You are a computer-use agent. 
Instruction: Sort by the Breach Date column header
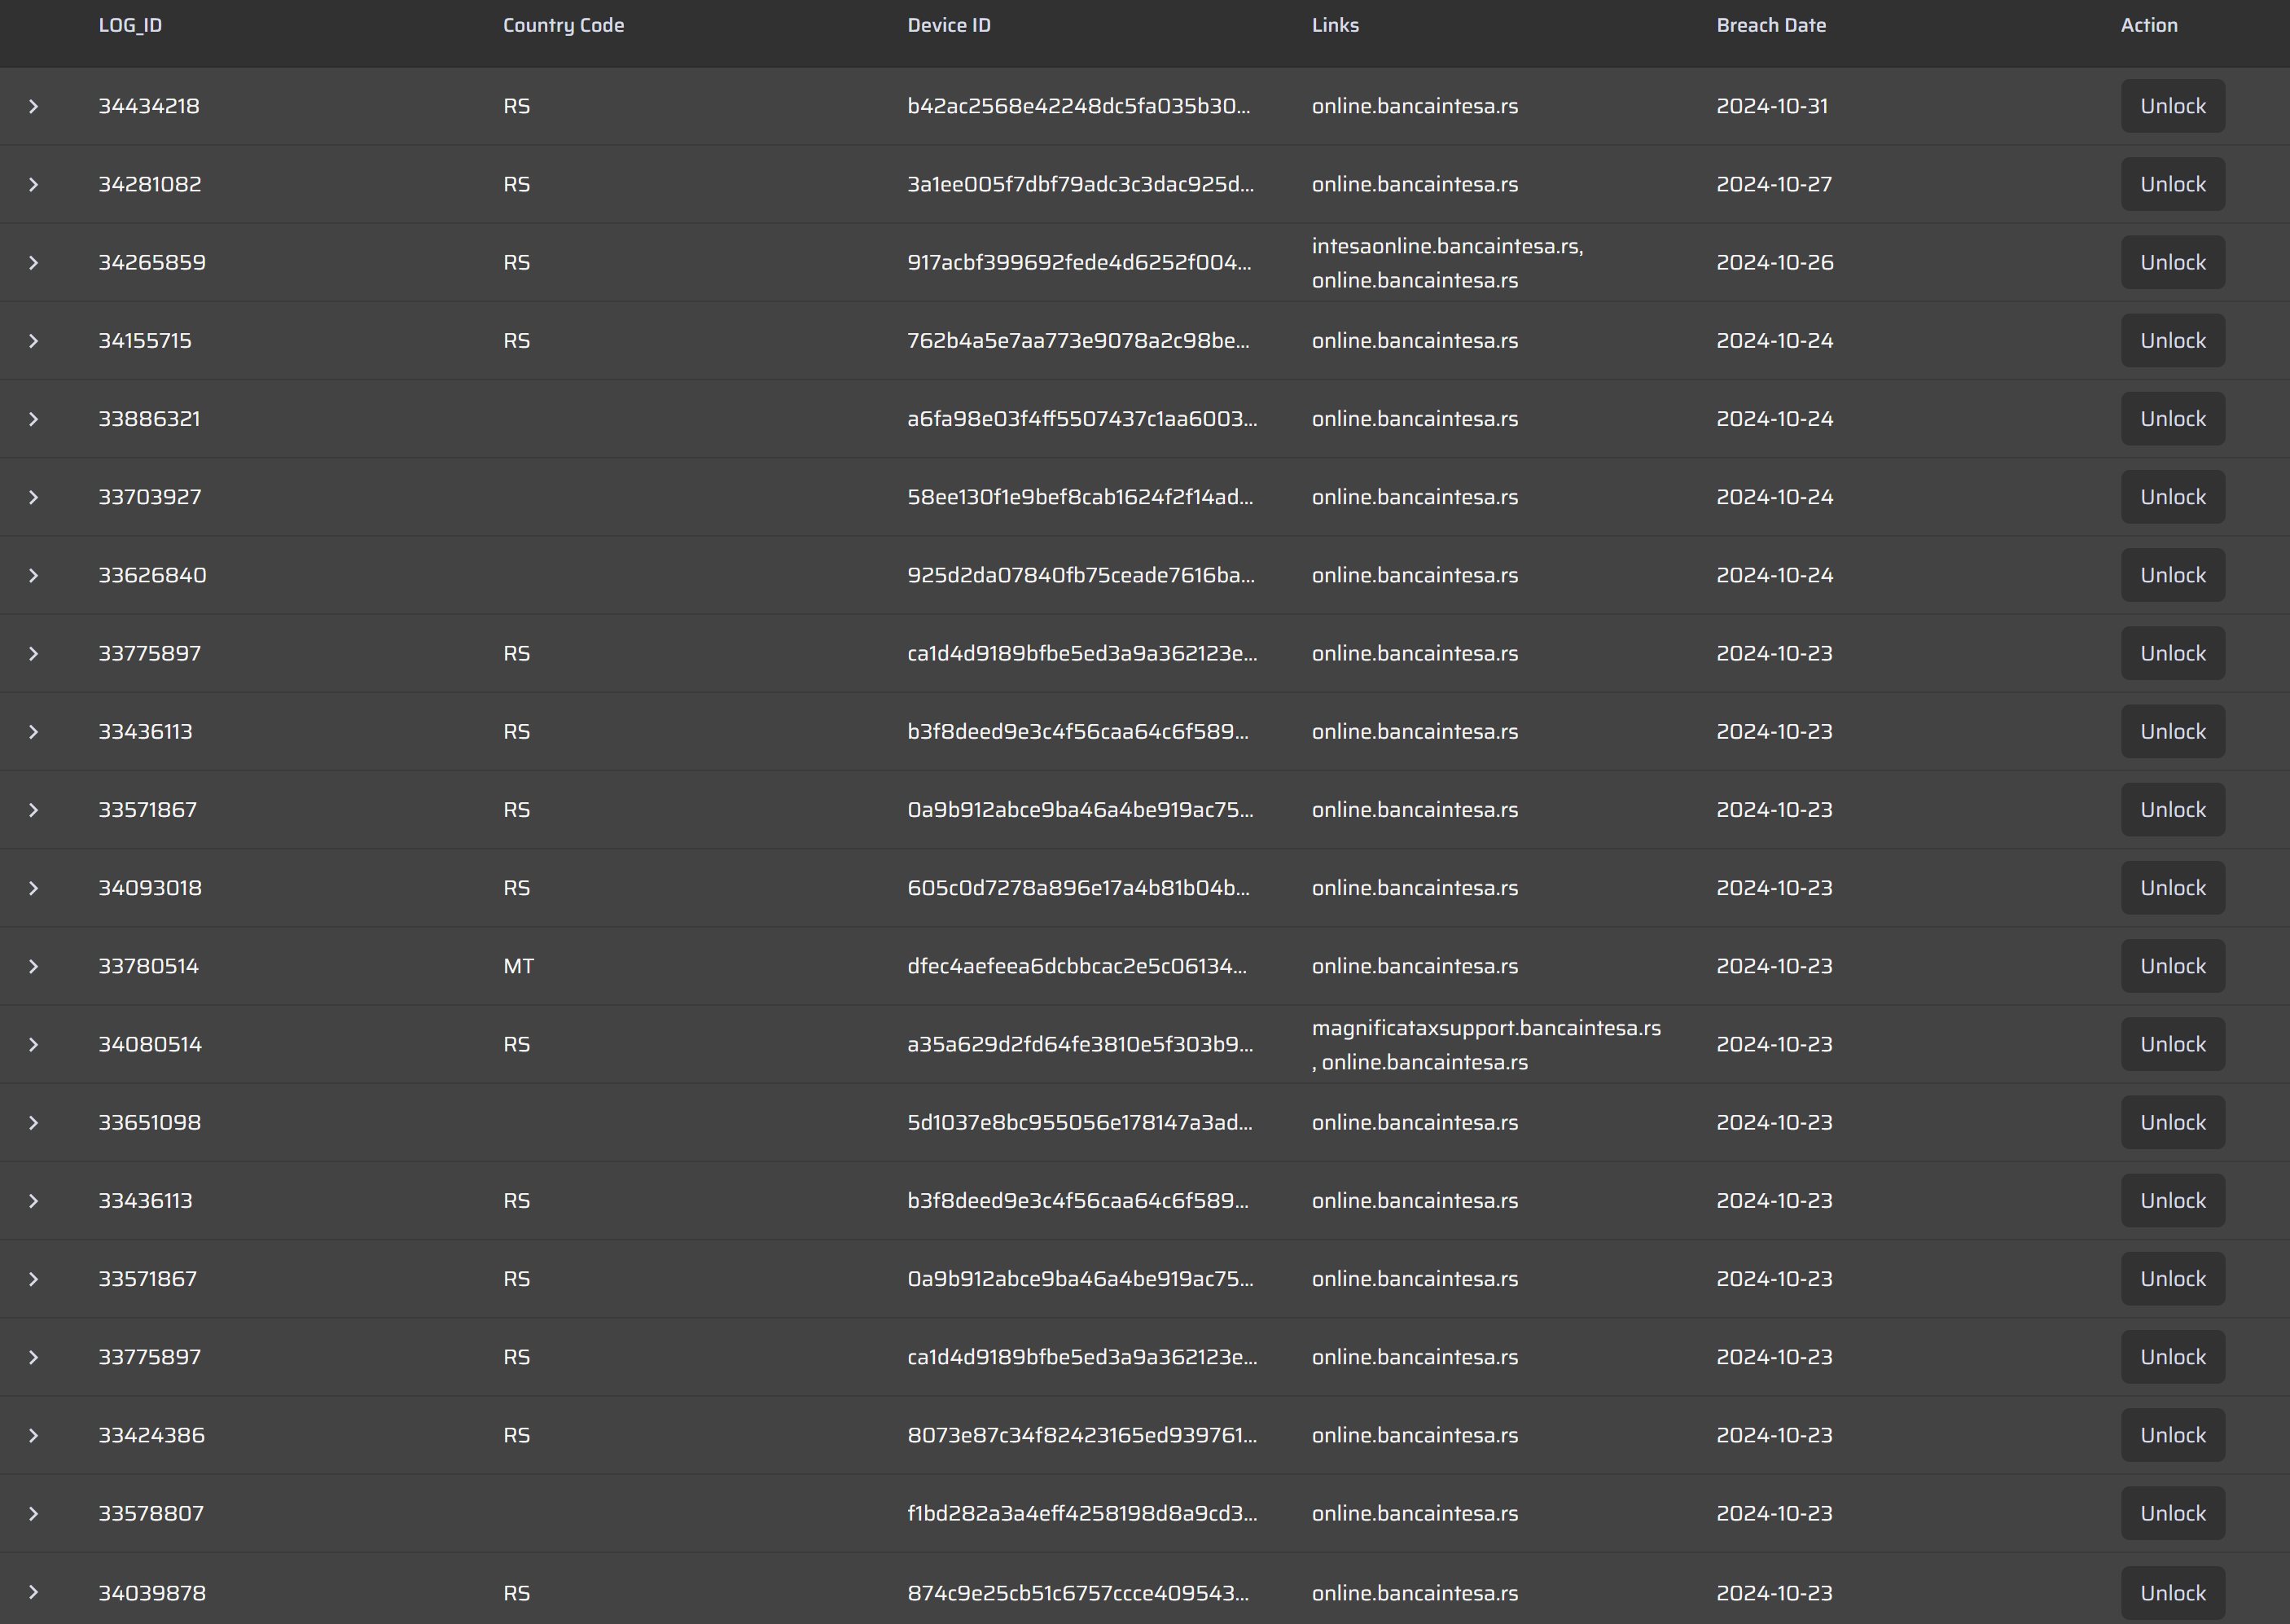tap(1771, 25)
